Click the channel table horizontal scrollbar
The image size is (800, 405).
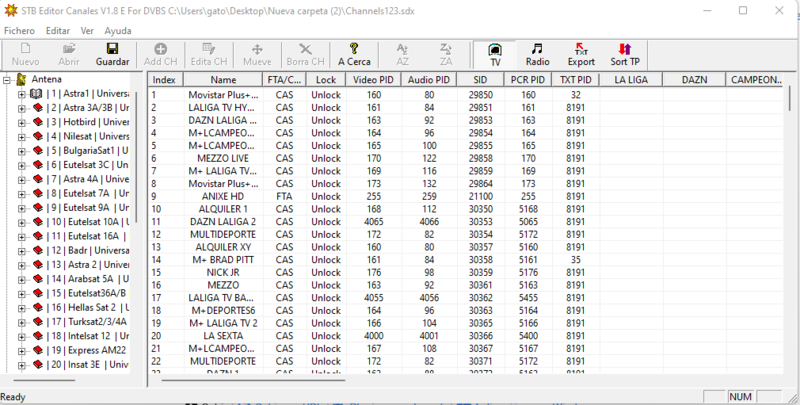(254, 380)
